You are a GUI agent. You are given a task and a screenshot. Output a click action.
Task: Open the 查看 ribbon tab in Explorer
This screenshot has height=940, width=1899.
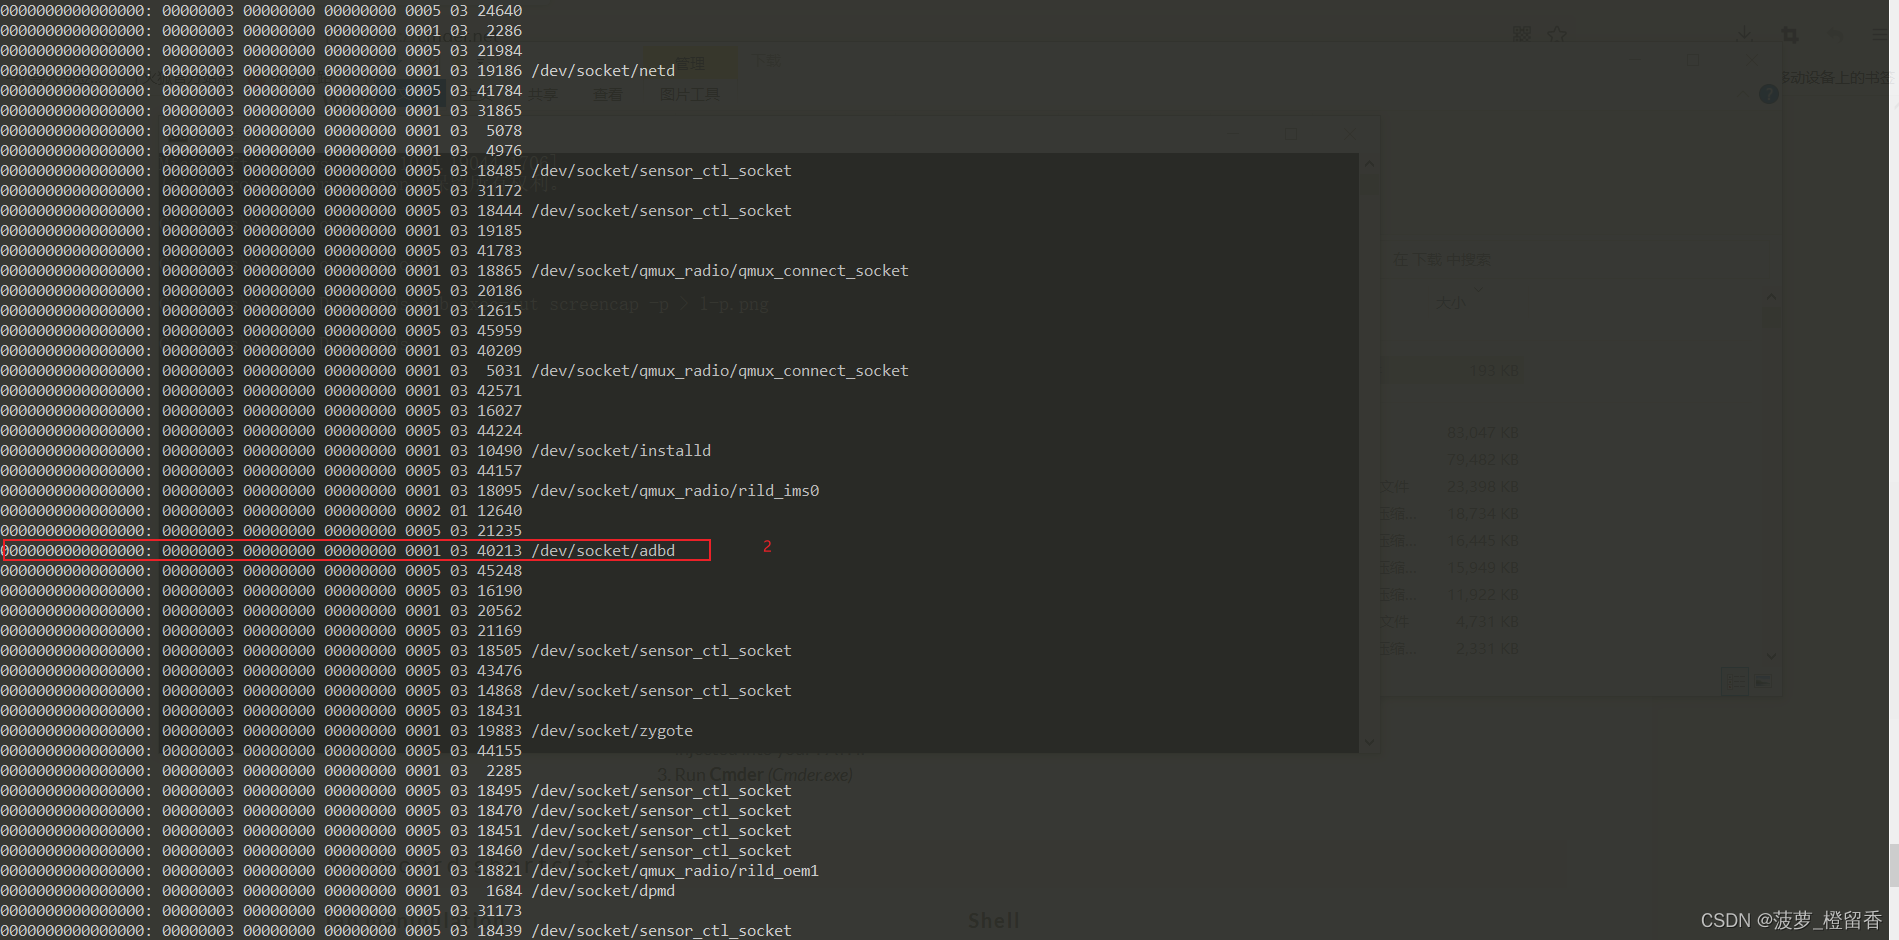click(608, 95)
